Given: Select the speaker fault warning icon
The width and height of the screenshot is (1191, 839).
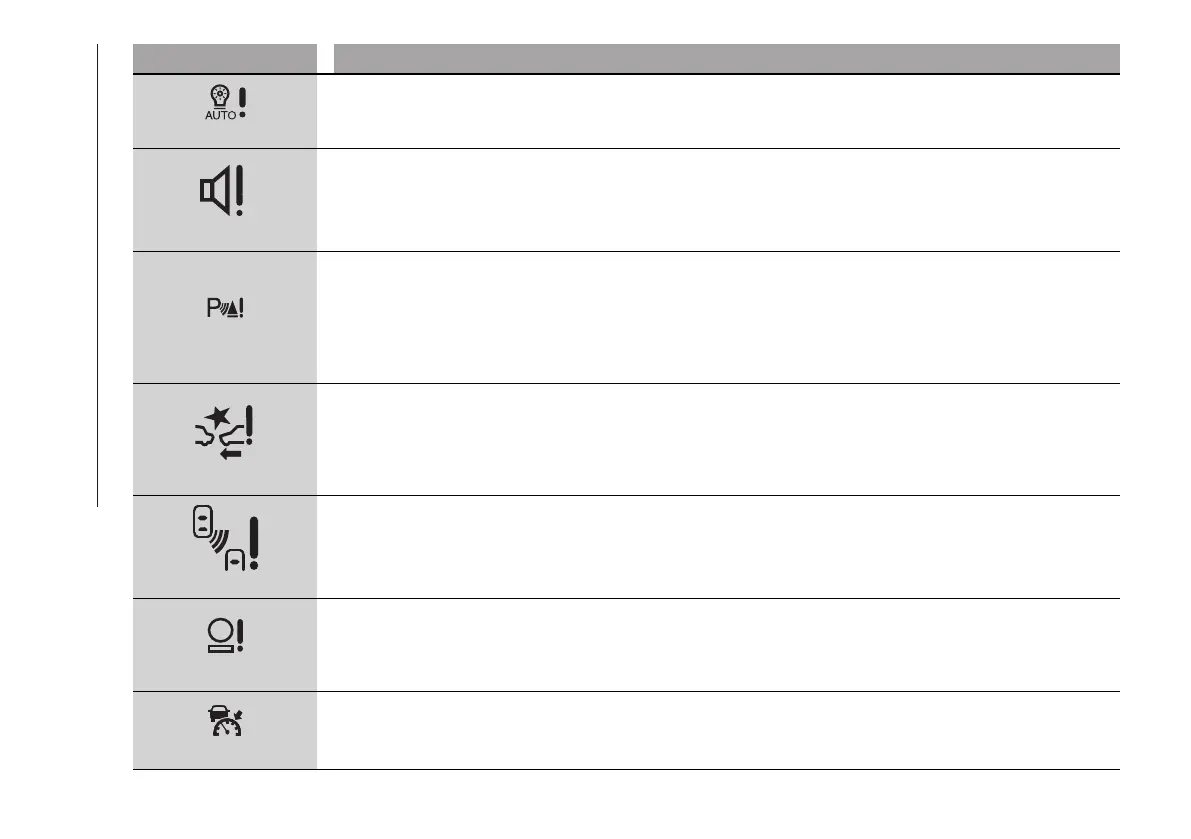Looking at the screenshot, I should (223, 194).
